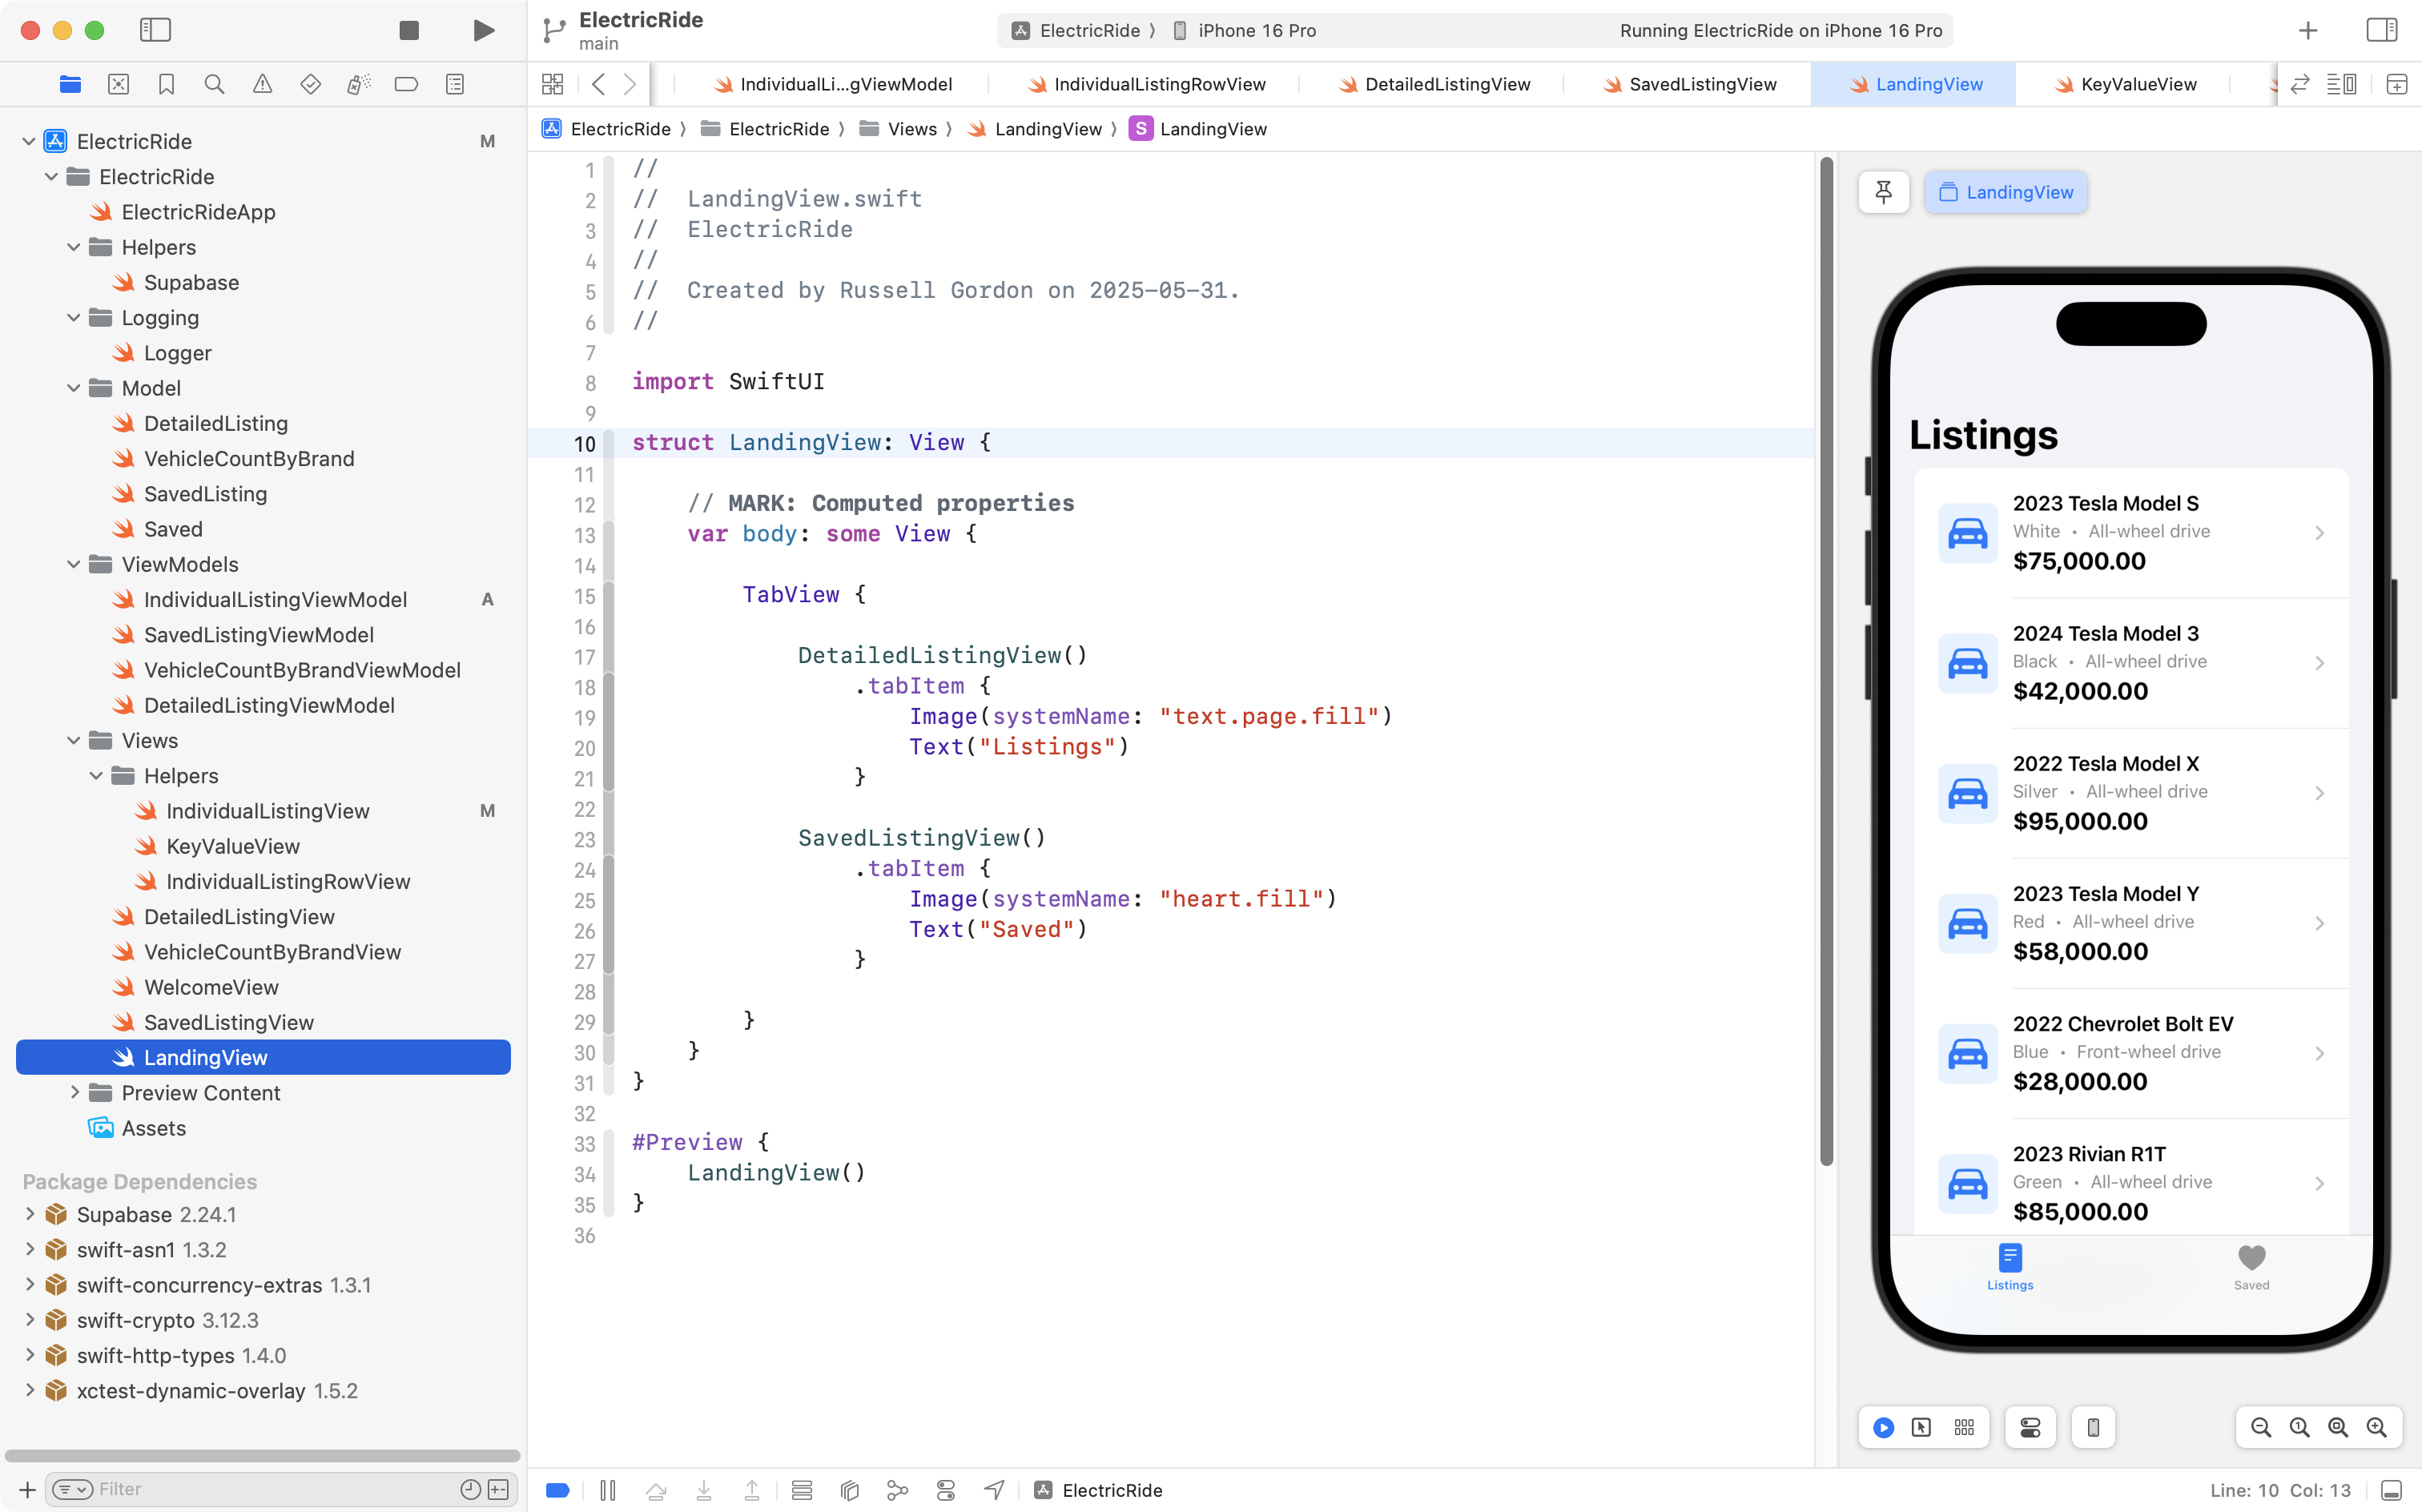Pause program execution in debug bar
Screen dimensions: 2422x1512
click(607, 1490)
